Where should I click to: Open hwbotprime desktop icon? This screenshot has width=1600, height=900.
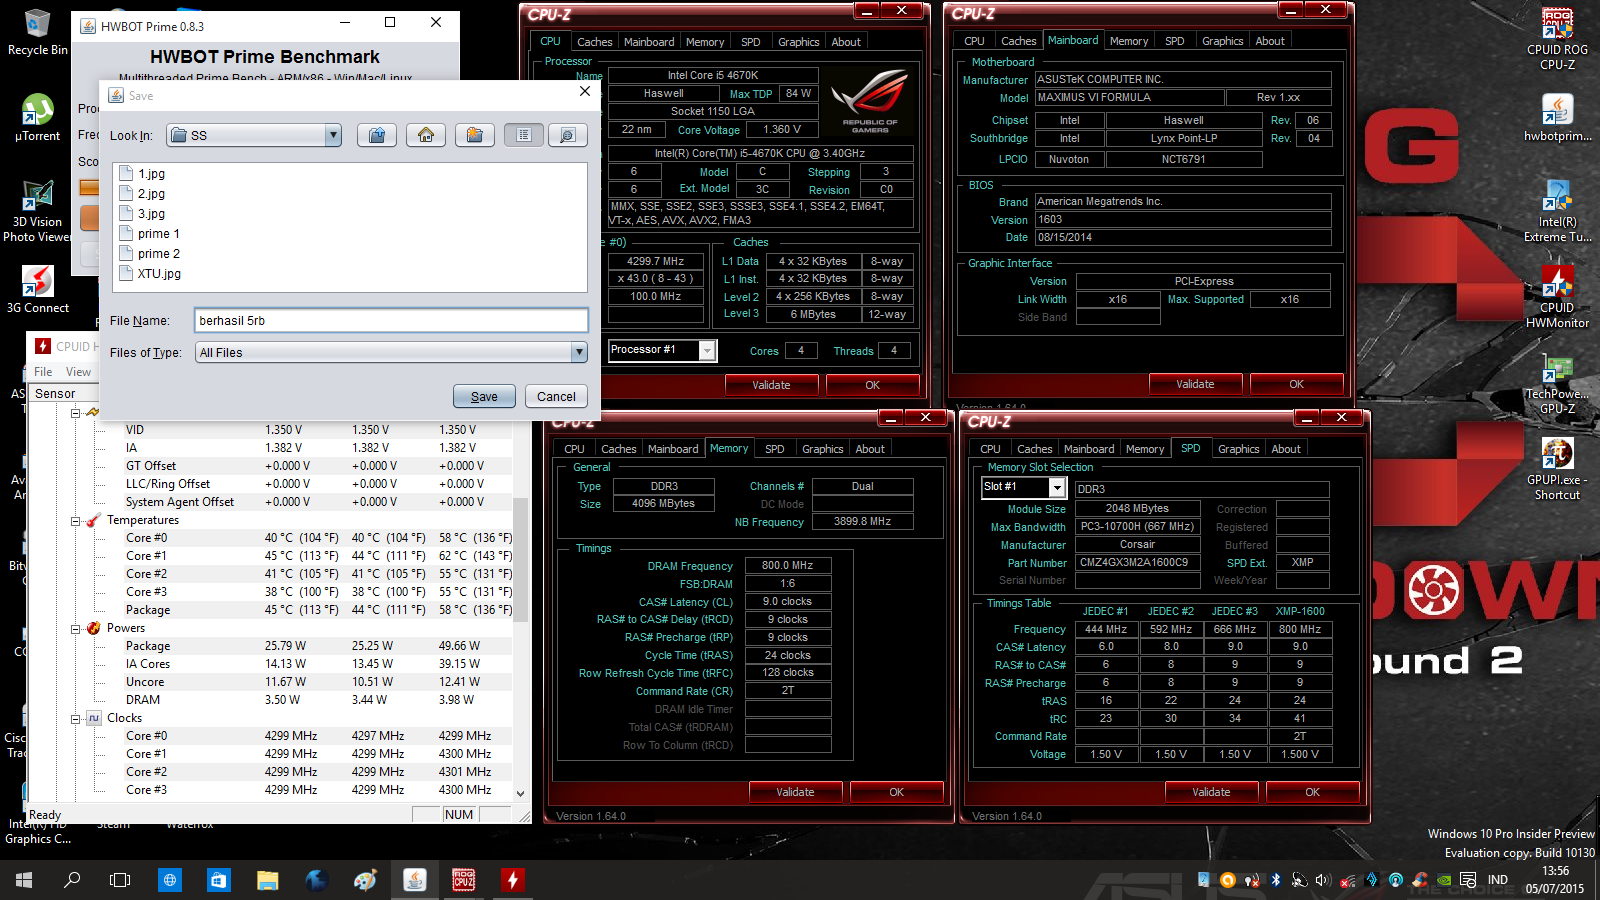pos(1557,118)
